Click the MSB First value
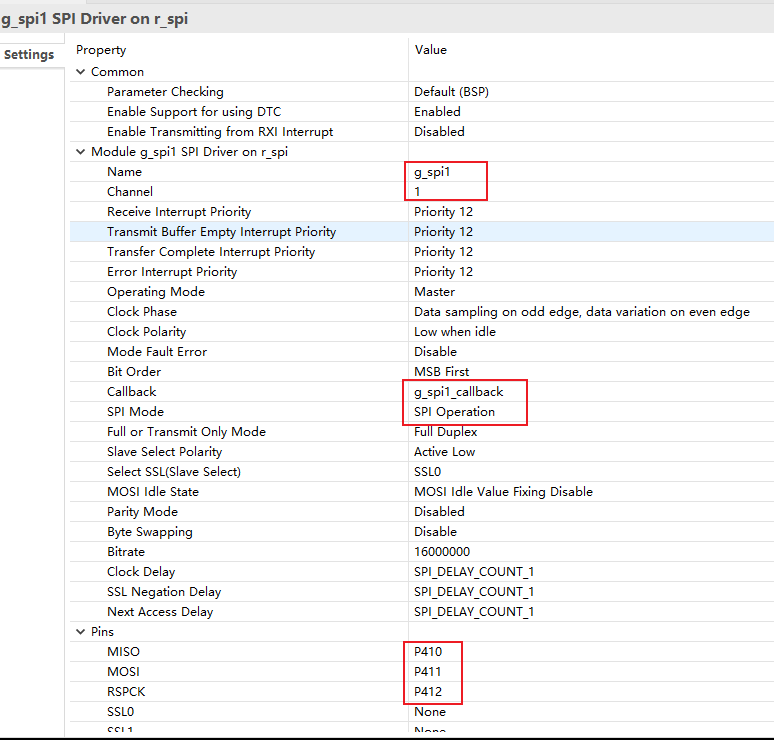This screenshot has width=774, height=740. point(442,372)
